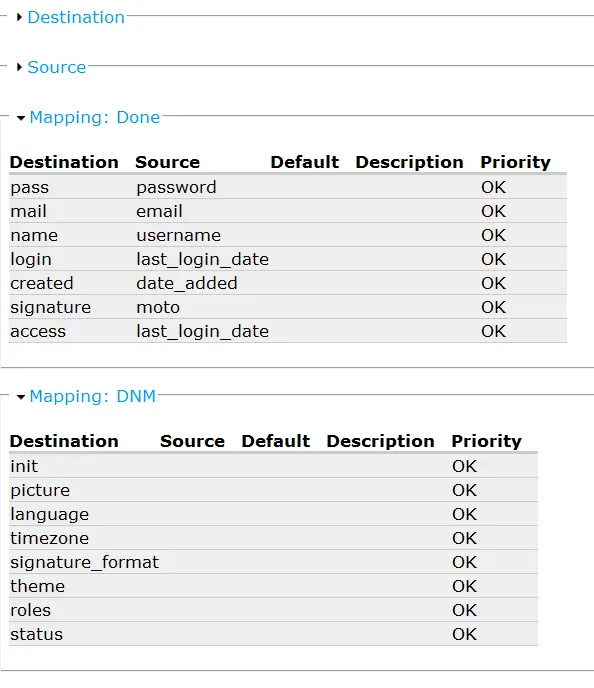Click the moto source cell

coord(158,308)
